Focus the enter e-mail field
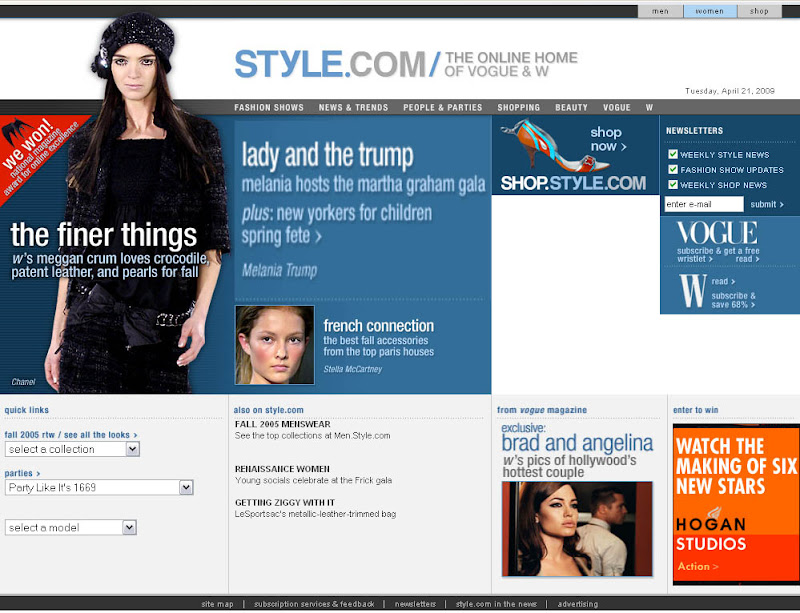This screenshot has height=613, width=800. (704, 204)
